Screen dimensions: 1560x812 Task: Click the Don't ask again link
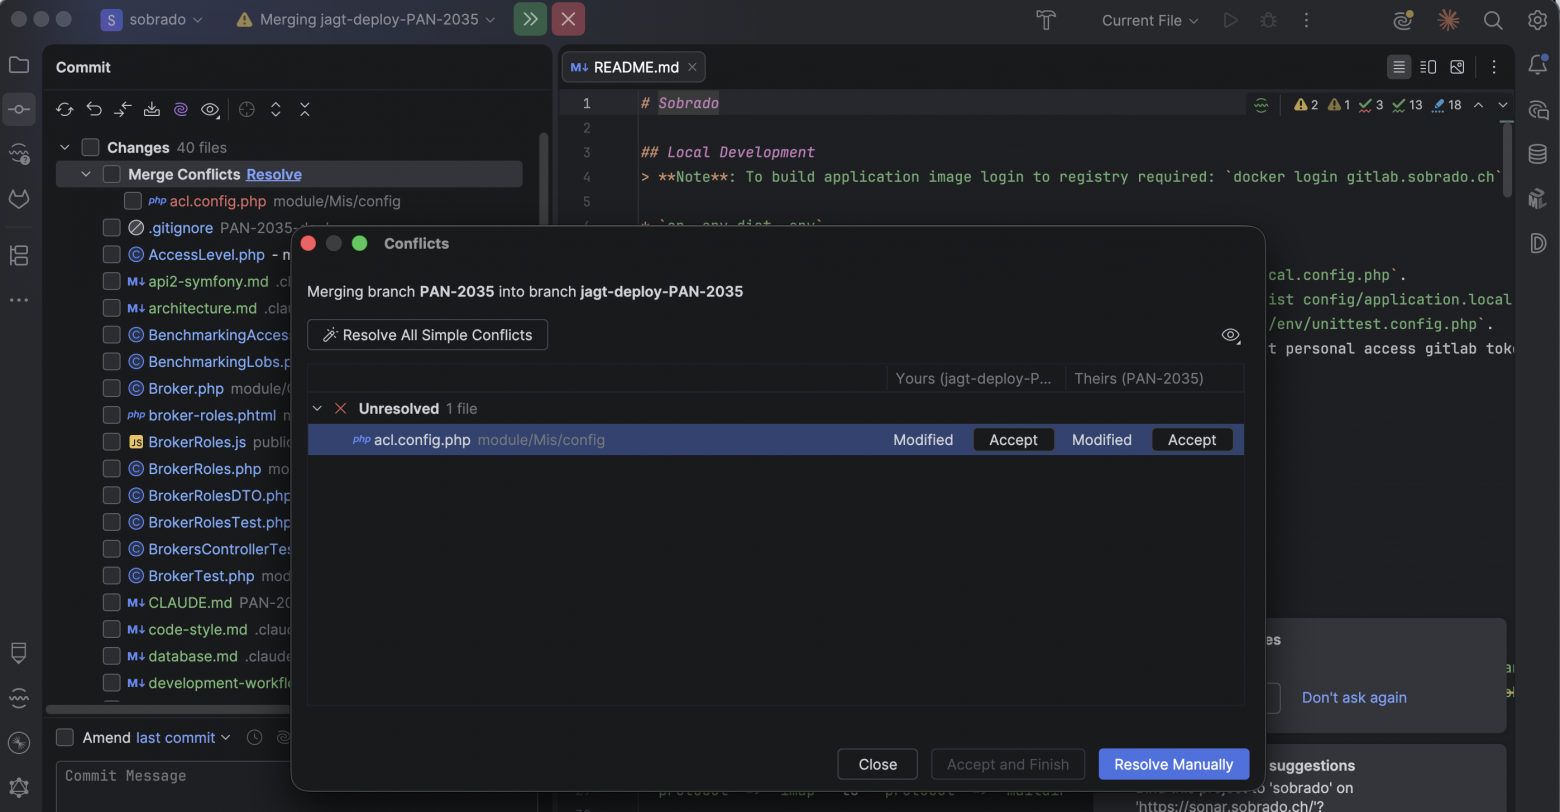click(x=1354, y=697)
